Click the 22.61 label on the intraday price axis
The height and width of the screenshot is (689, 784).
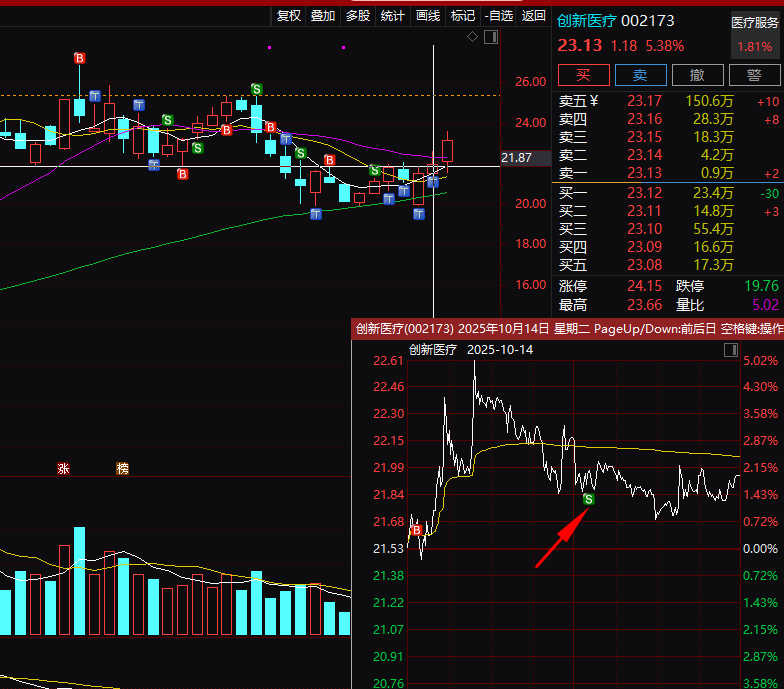pos(388,360)
